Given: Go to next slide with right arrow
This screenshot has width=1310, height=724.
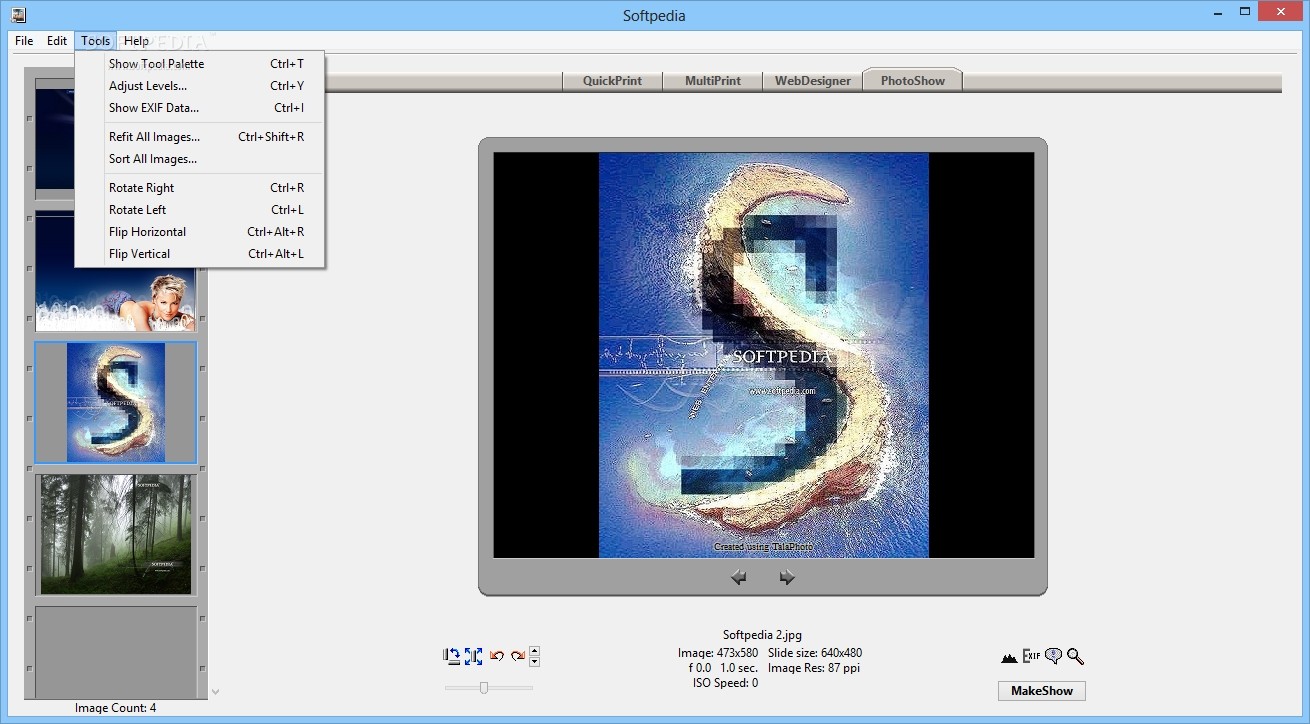Looking at the screenshot, I should [787, 577].
